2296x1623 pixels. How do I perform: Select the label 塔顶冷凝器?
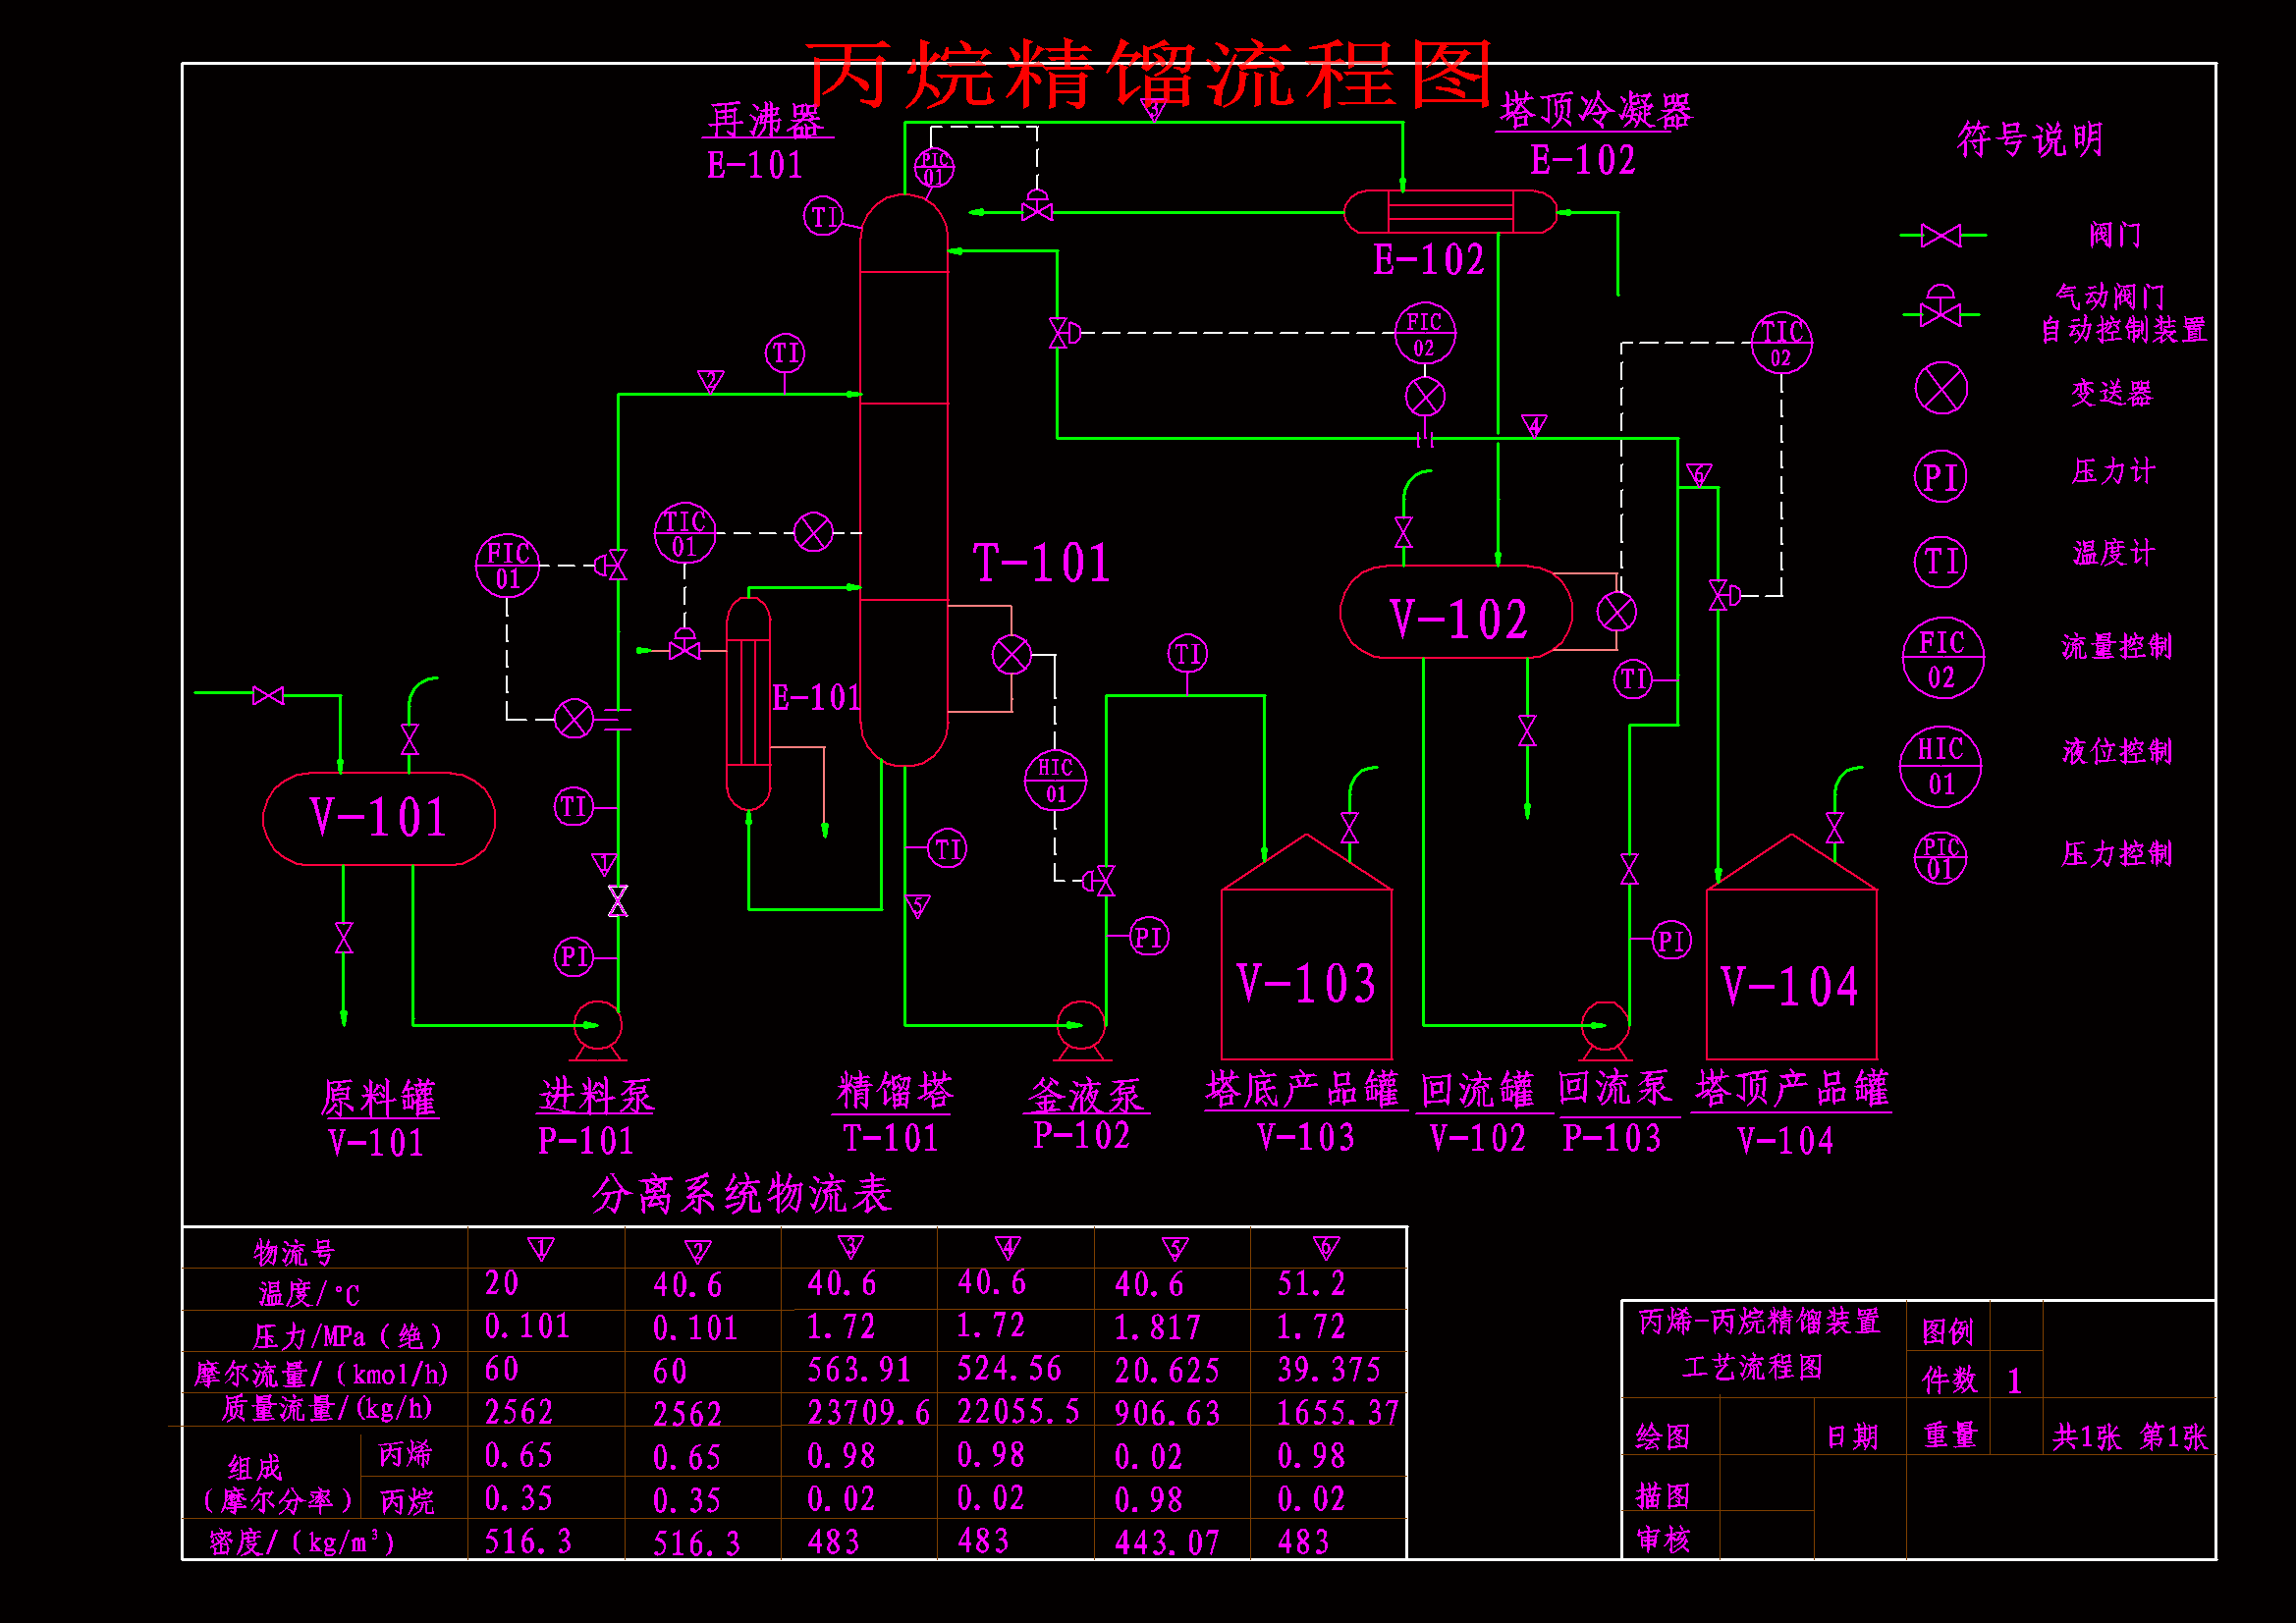pyautogui.click(x=1595, y=110)
